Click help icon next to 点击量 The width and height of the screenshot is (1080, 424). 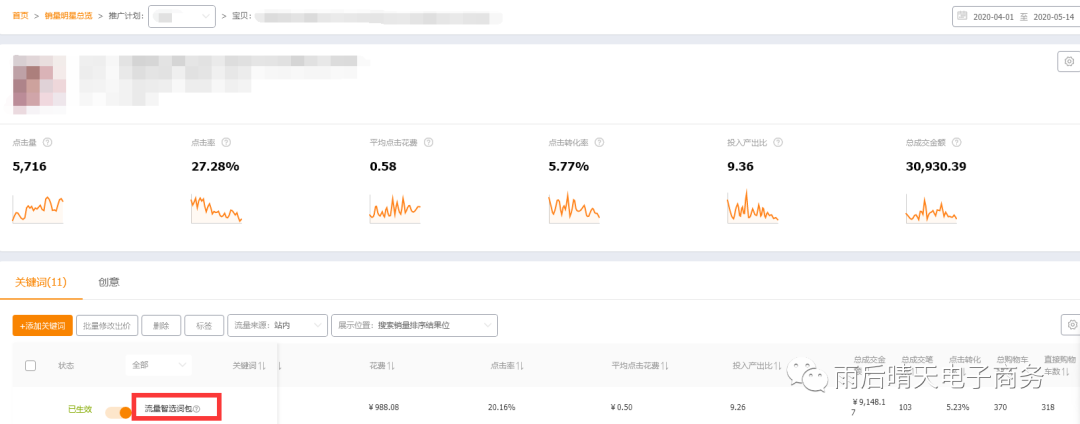(x=48, y=142)
